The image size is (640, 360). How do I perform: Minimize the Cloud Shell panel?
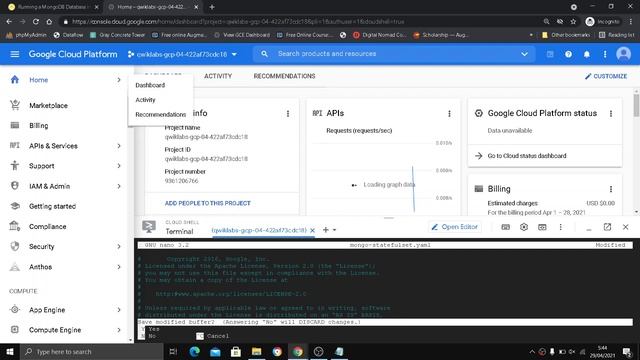(x=589, y=229)
